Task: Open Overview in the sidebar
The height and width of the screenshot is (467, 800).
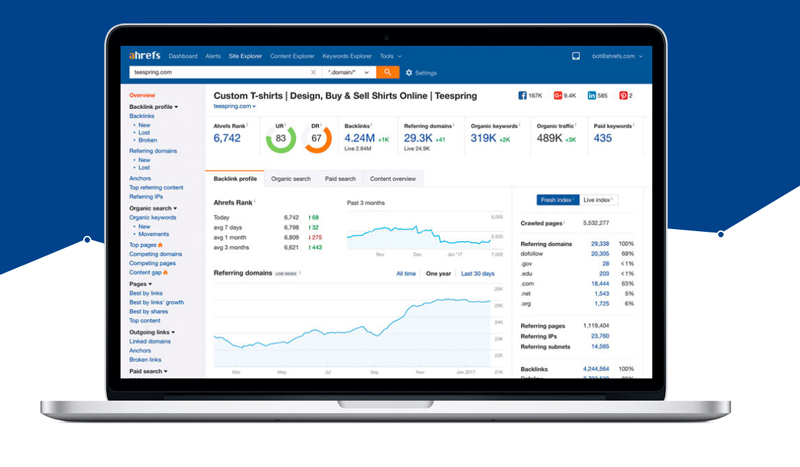Action: 142,95
